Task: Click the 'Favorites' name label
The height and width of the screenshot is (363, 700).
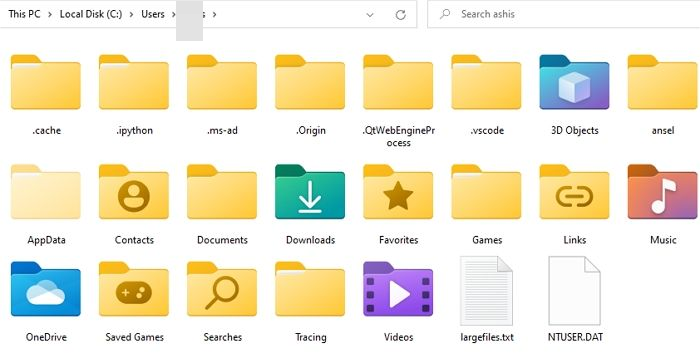Action: (x=398, y=240)
